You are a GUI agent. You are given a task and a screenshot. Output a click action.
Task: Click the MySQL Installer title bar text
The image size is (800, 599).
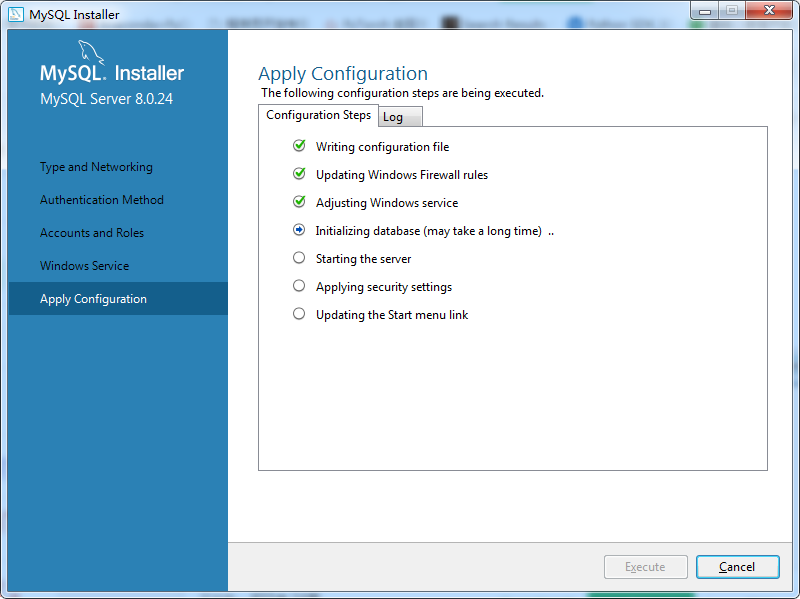click(x=74, y=15)
